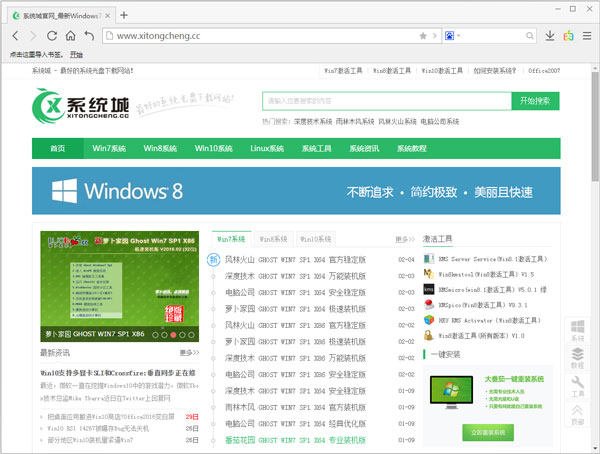The image size is (600, 454).
Task: Open 更多>> beside Win10系统 tab
Action: (x=405, y=240)
